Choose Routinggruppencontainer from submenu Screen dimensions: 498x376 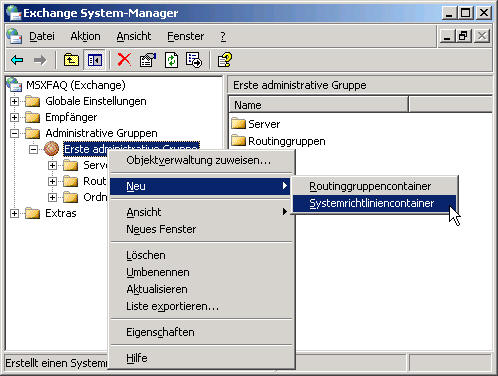pos(374,186)
